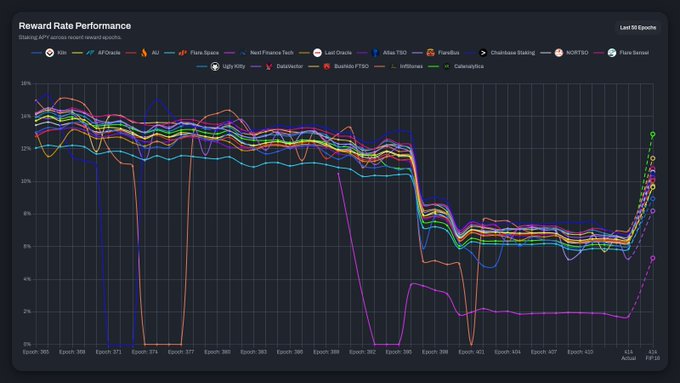The image size is (680, 383).
Task: Select the InfStones legend icon
Action: click(x=393, y=66)
